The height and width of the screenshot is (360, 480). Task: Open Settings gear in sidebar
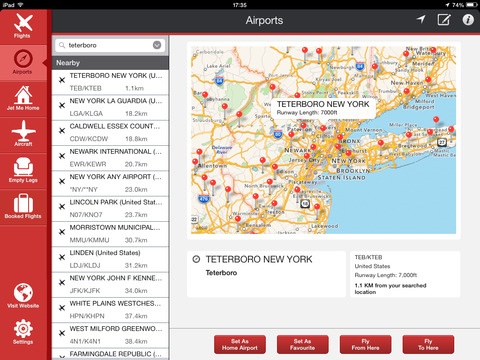pyautogui.click(x=23, y=332)
